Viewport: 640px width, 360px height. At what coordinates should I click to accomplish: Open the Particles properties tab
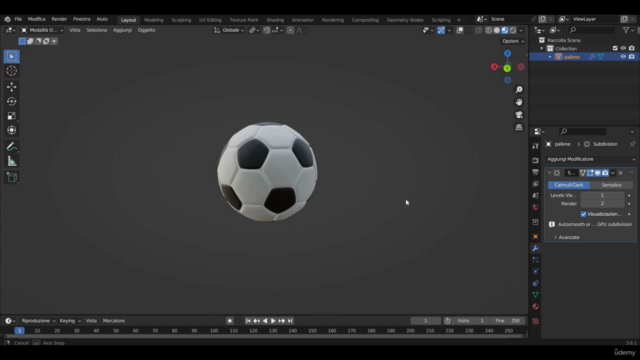click(x=536, y=260)
